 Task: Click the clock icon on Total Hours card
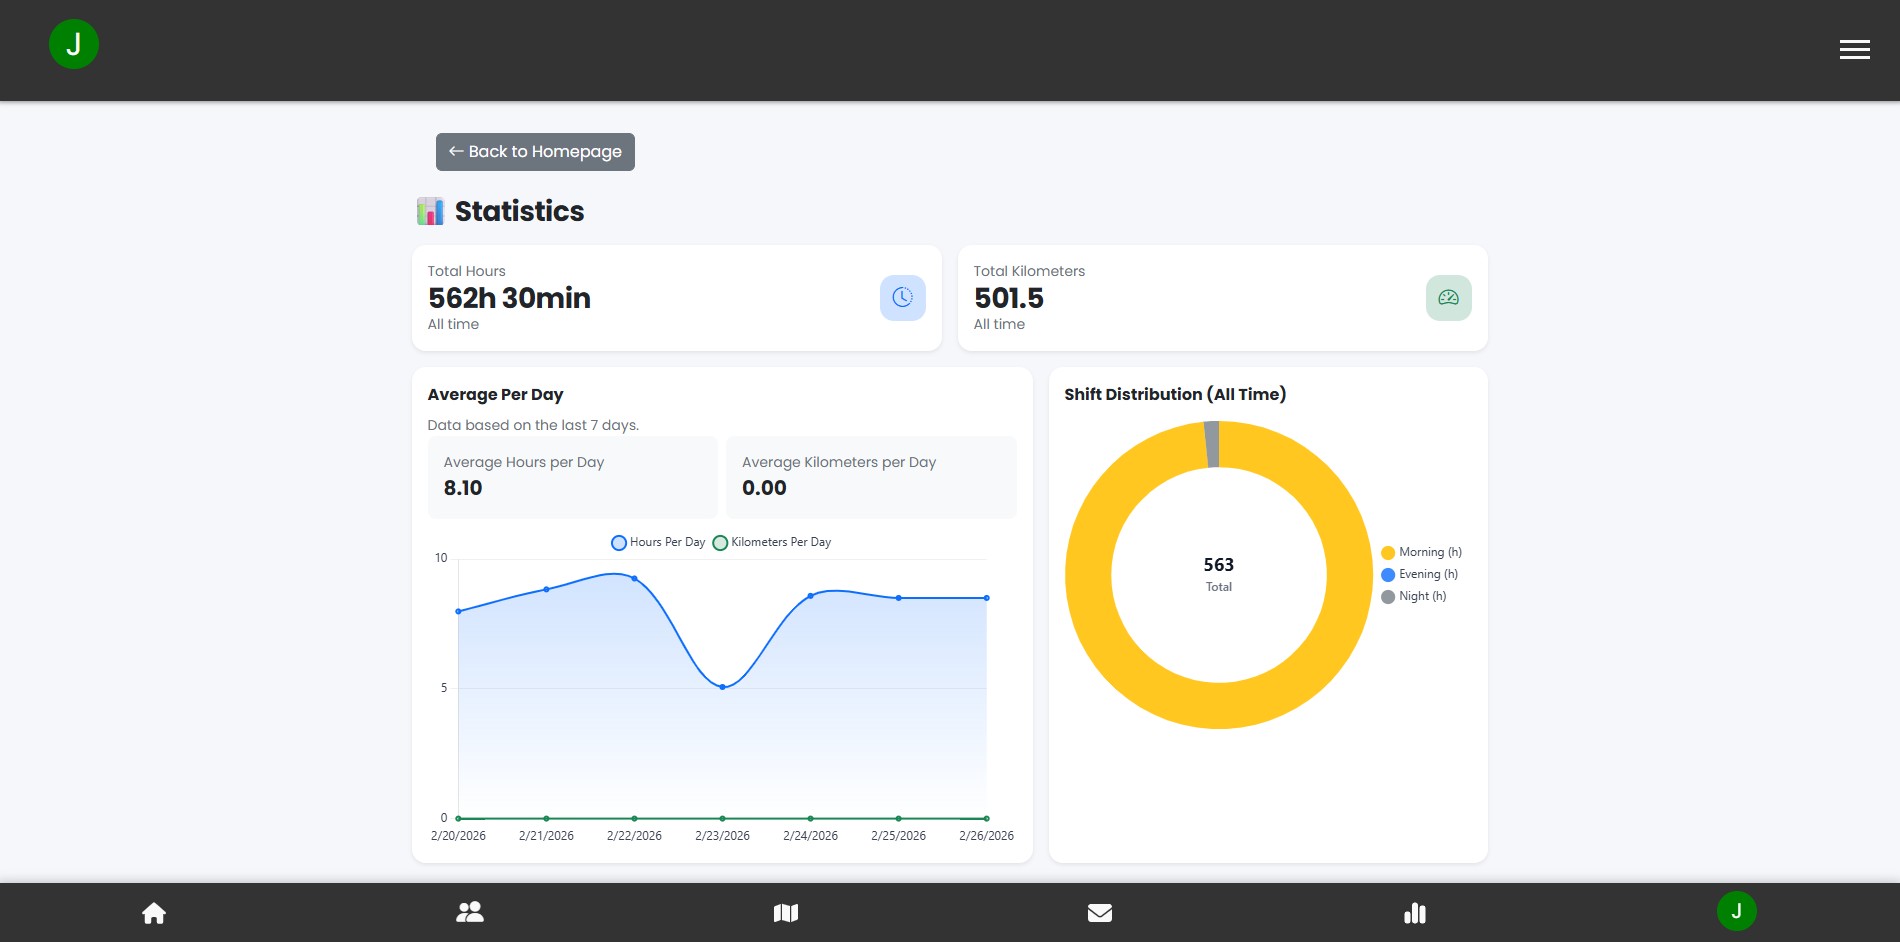tap(902, 298)
